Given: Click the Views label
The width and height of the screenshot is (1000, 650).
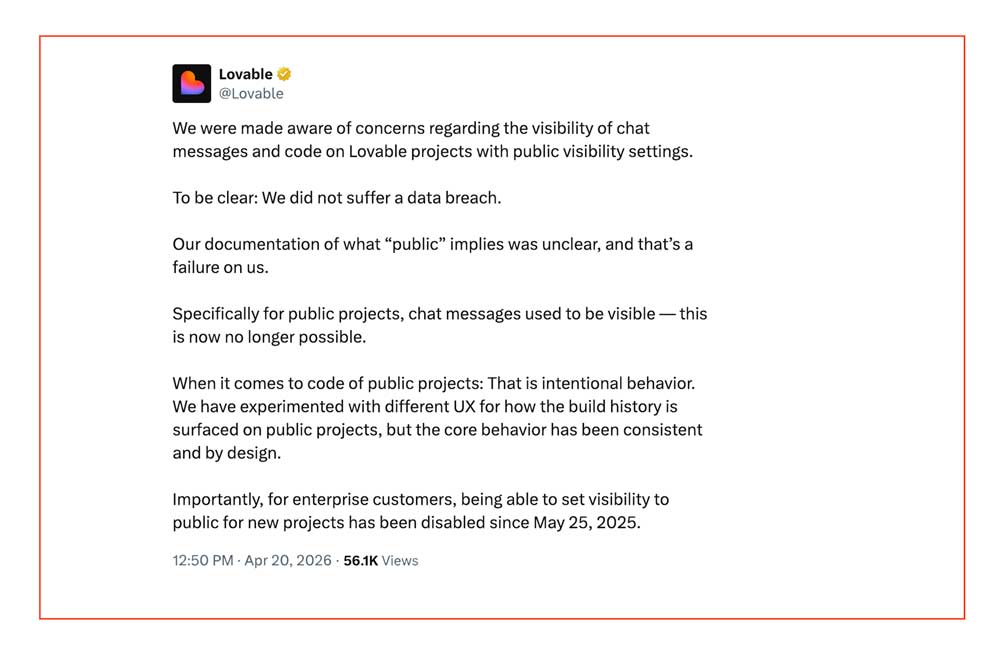Looking at the screenshot, I should (400, 561).
